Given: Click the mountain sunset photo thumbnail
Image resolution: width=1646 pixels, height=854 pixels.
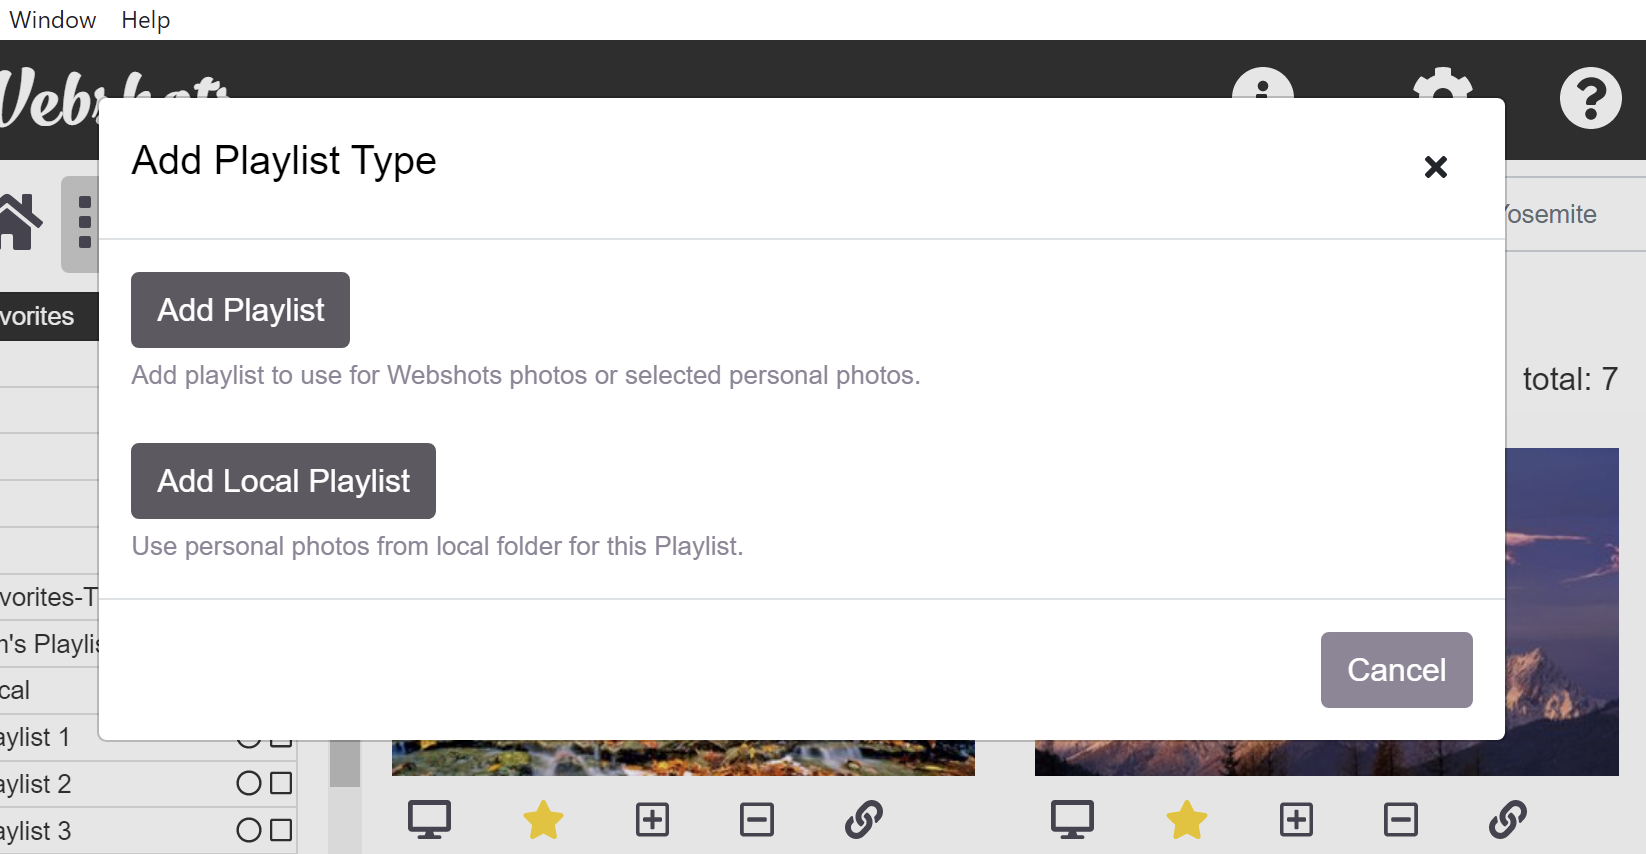Looking at the screenshot, I should click(1561, 600).
